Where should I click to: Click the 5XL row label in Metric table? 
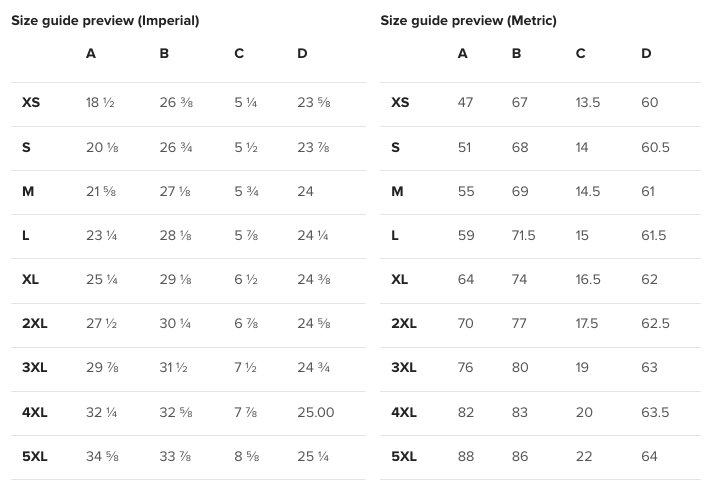click(x=404, y=457)
